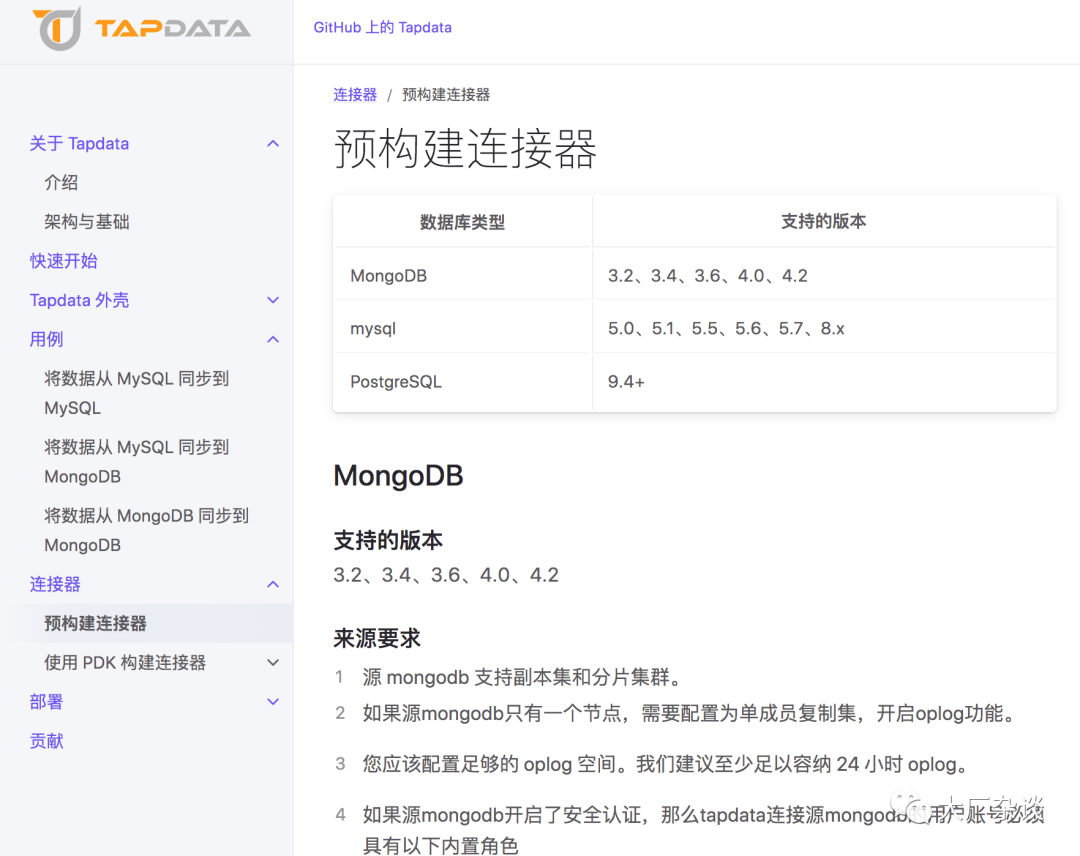Screen dimensions: 1080x856
Task: Open the 关于 Tapdata sidebar item
Action: pos(79,143)
